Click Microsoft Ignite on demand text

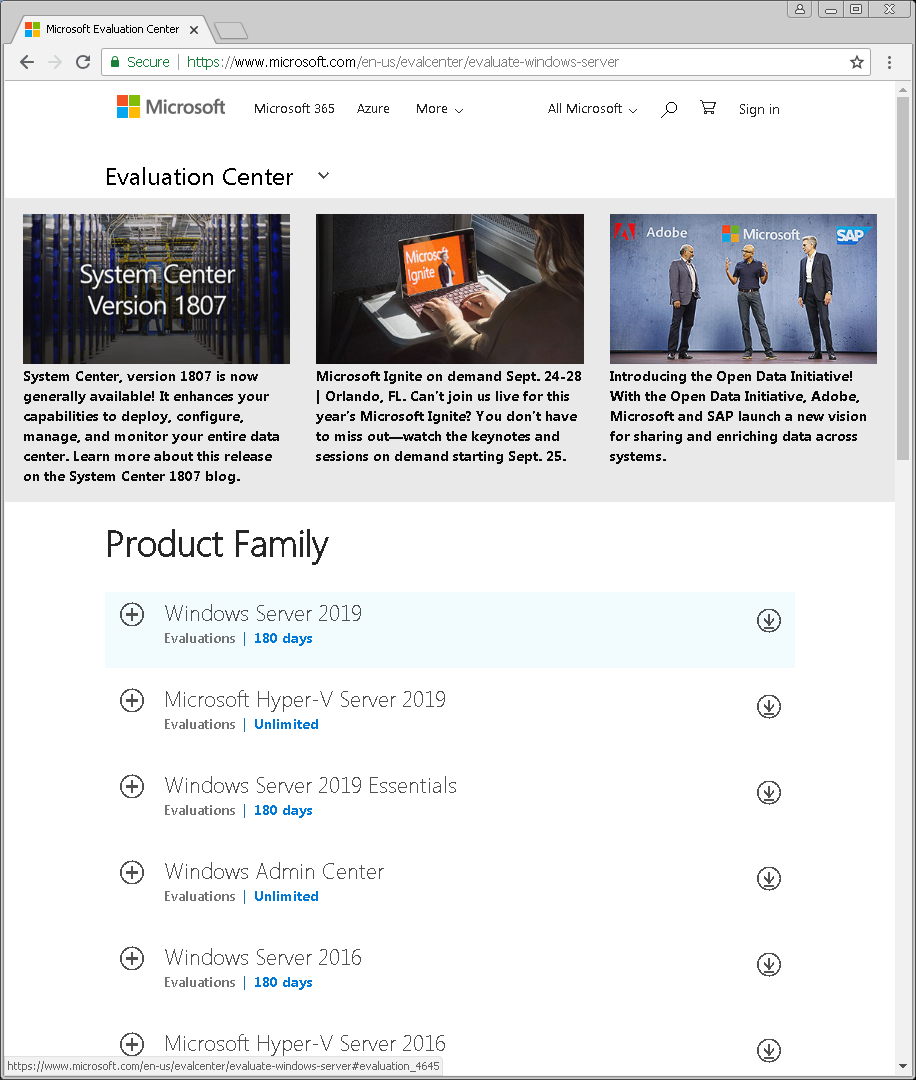(x=448, y=416)
